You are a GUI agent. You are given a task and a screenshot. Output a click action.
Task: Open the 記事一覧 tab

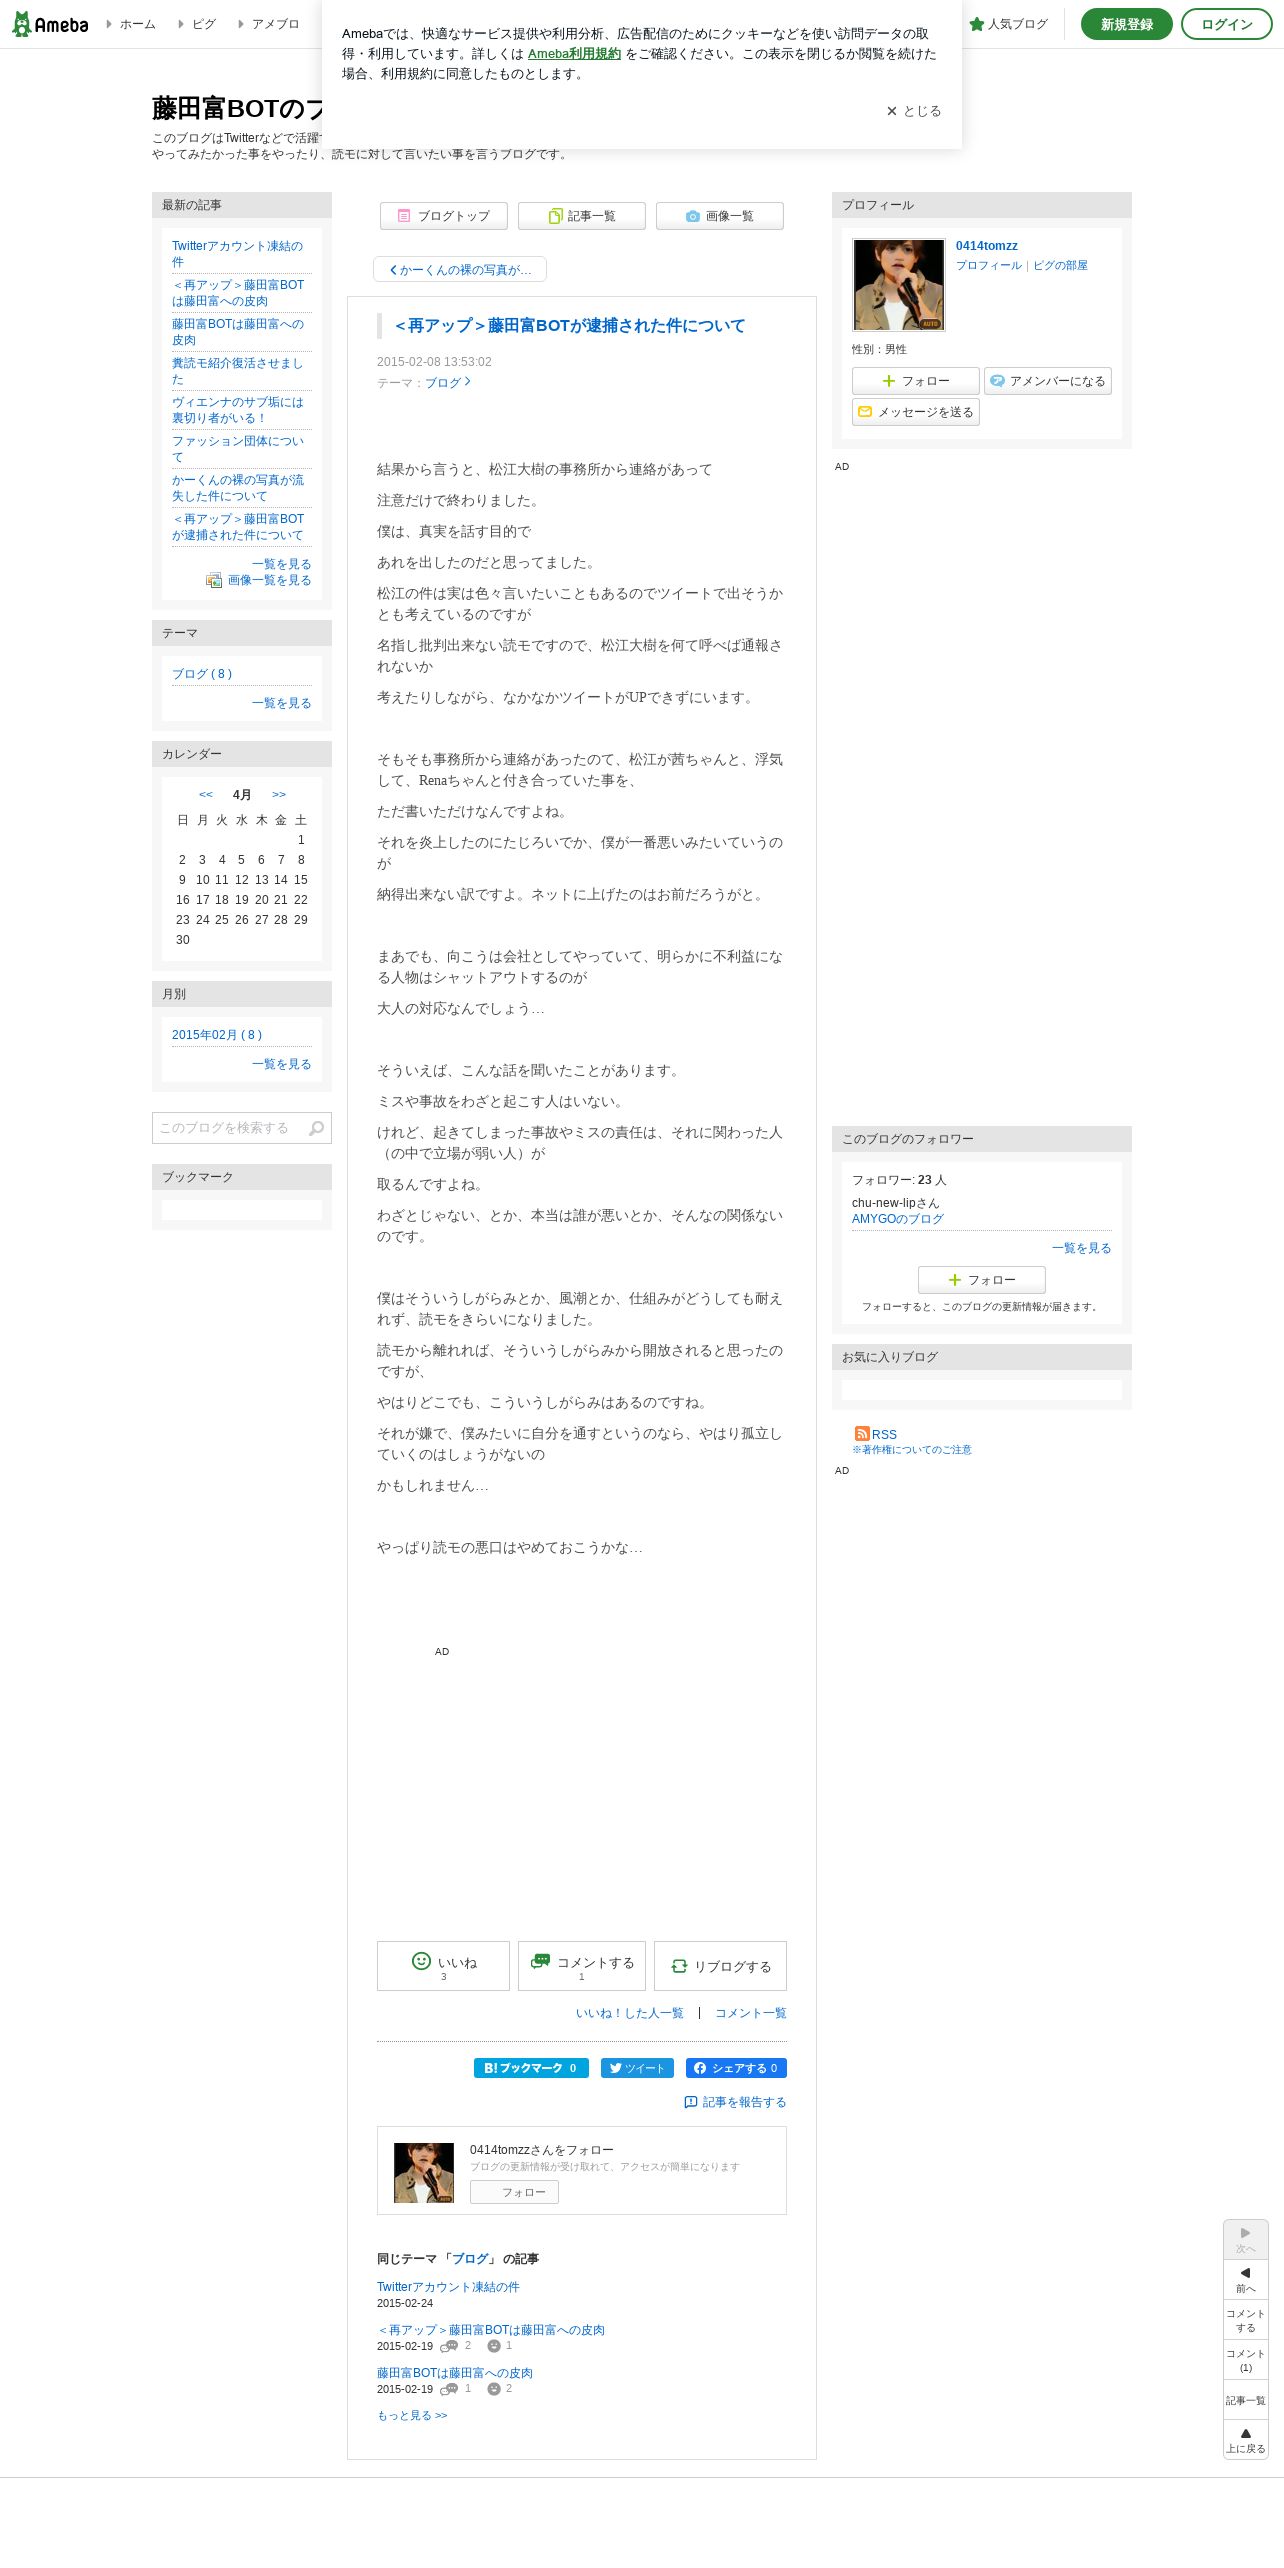click(581, 216)
